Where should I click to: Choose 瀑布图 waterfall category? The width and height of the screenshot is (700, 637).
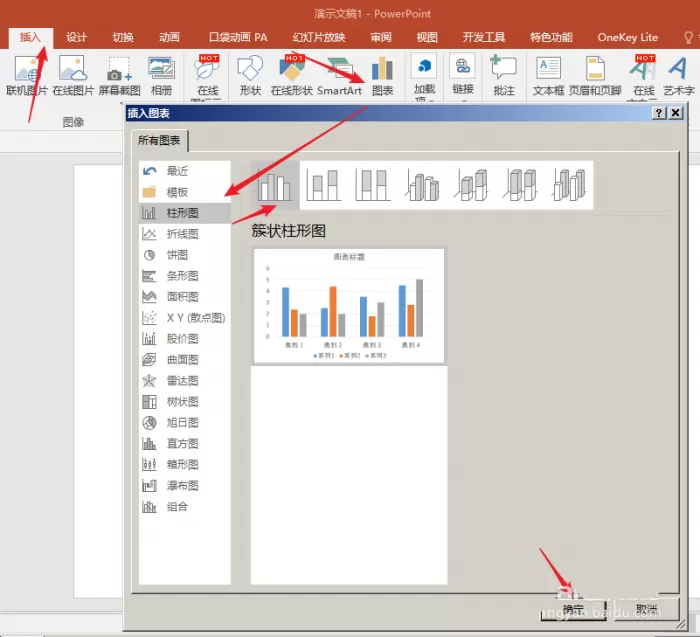tap(185, 486)
